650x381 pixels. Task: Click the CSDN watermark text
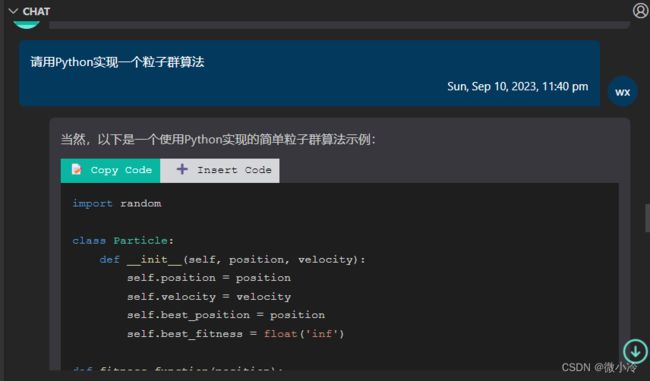click(x=599, y=367)
